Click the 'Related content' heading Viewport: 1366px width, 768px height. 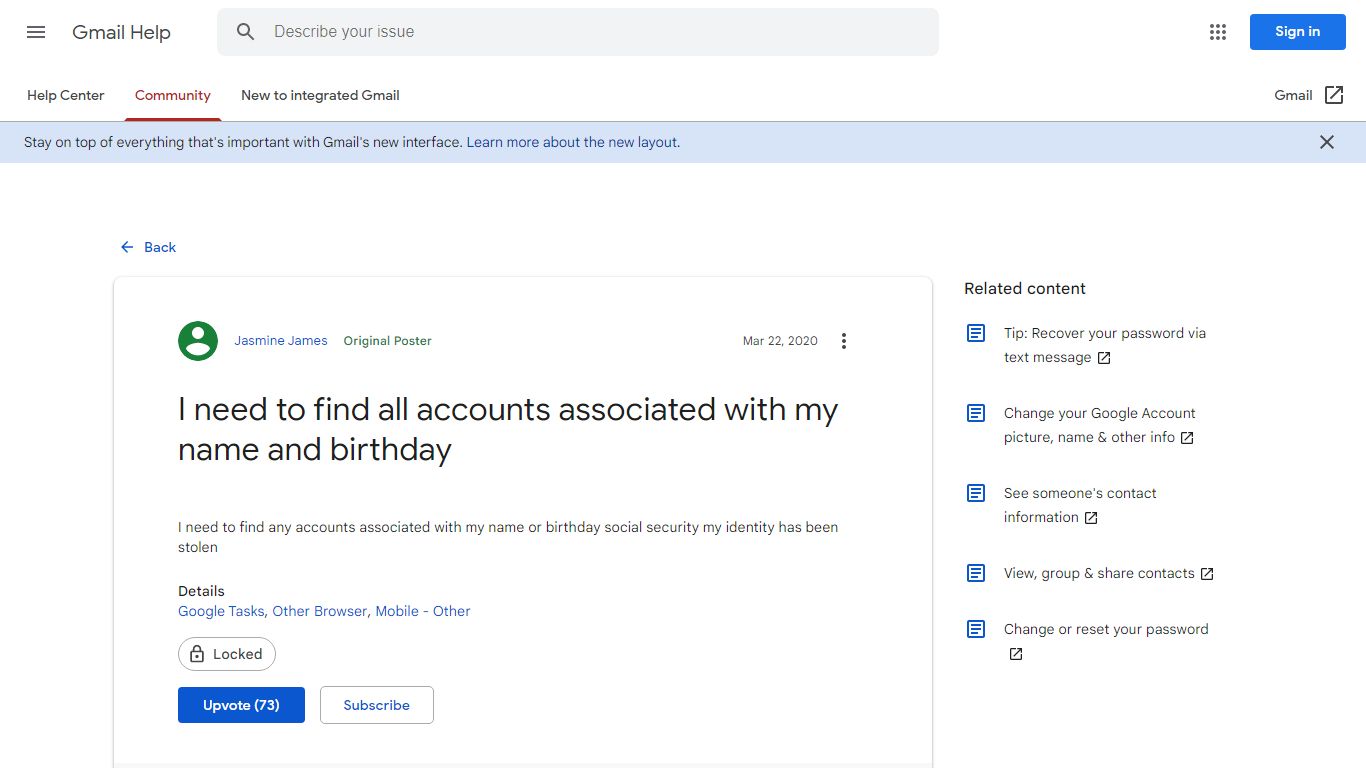(1025, 288)
